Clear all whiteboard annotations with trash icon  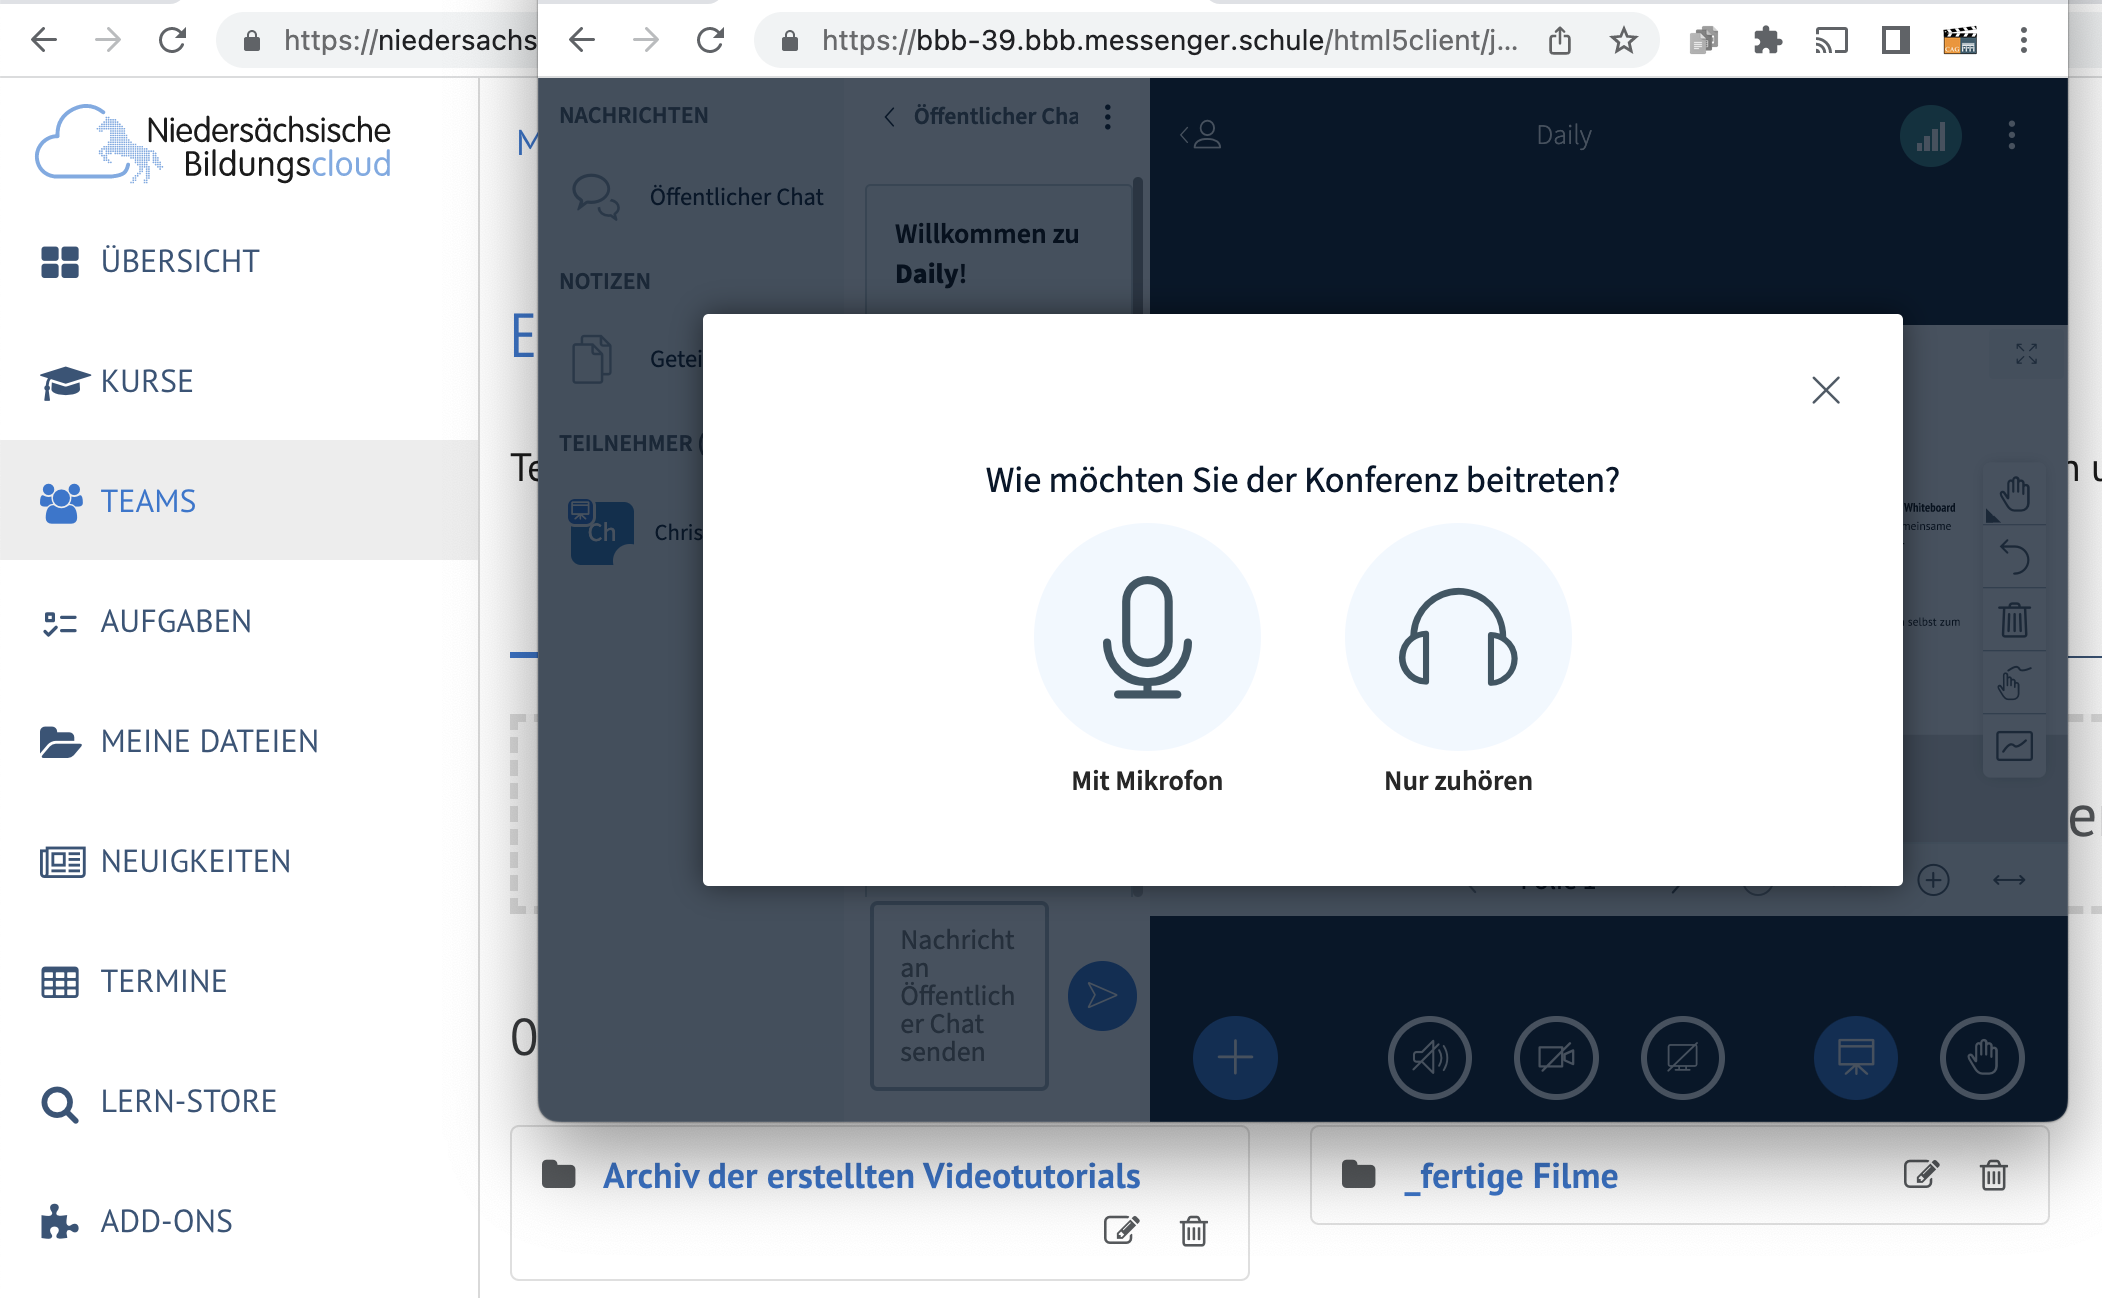pos(2013,620)
